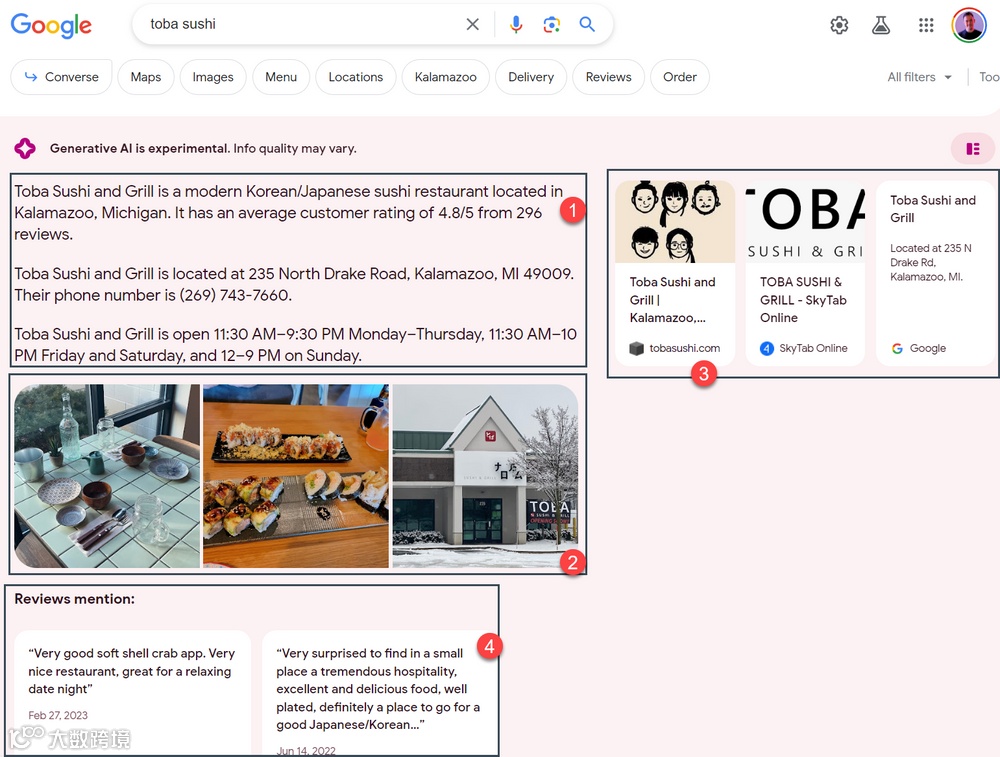Click the phone number (269) 743-7660 text
Image resolution: width=1000 pixels, height=757 pixels.
click(x=235, y=295)
